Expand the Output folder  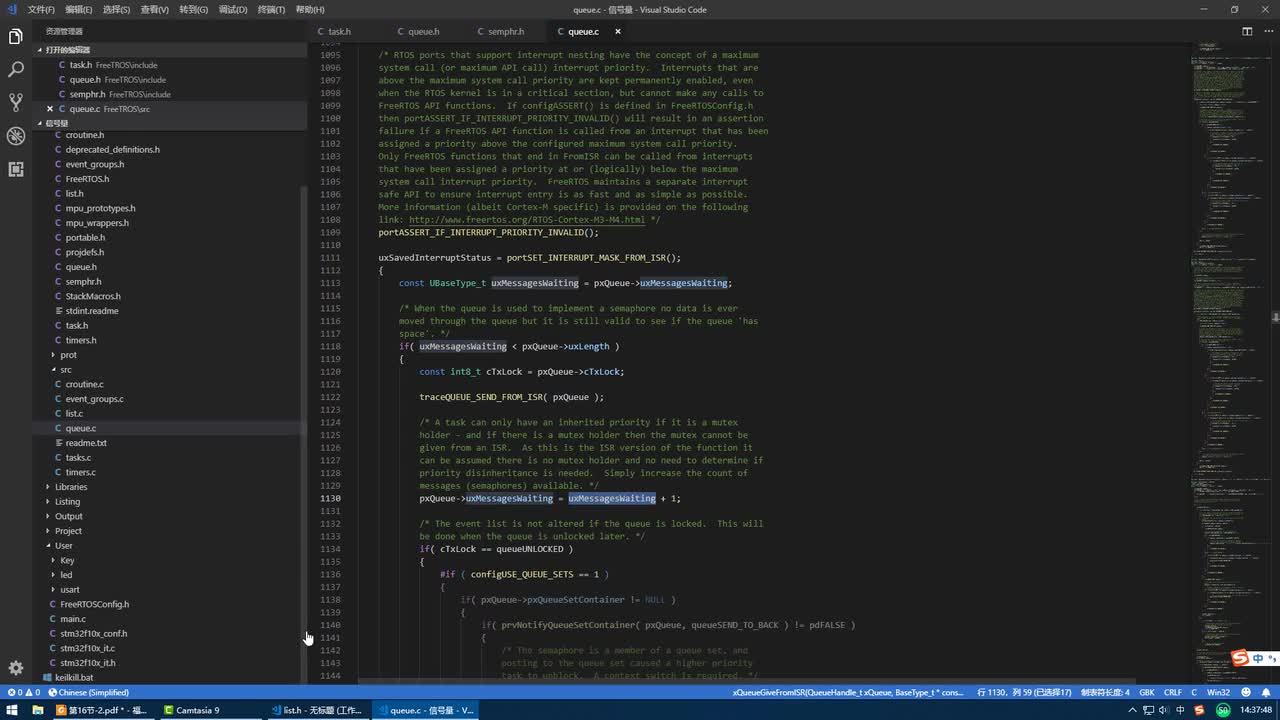(x=69, y=516)
